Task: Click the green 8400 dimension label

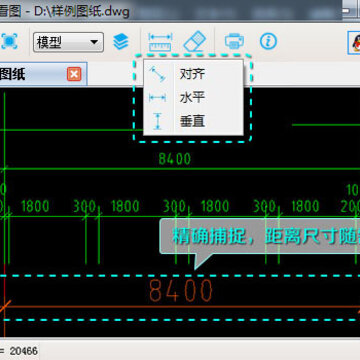Action: [175, 159]
